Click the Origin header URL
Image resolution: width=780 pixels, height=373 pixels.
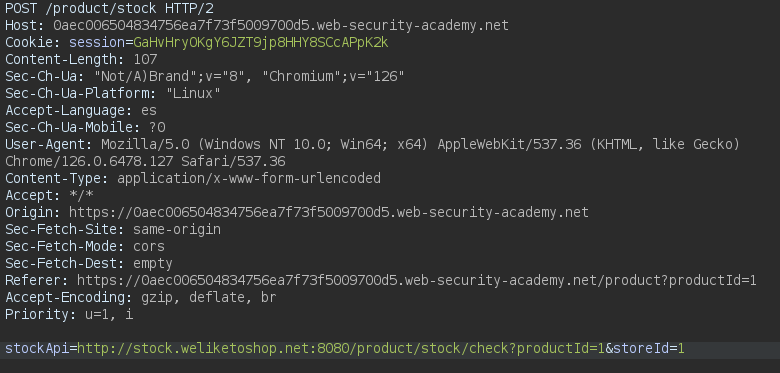coord(328,212)
